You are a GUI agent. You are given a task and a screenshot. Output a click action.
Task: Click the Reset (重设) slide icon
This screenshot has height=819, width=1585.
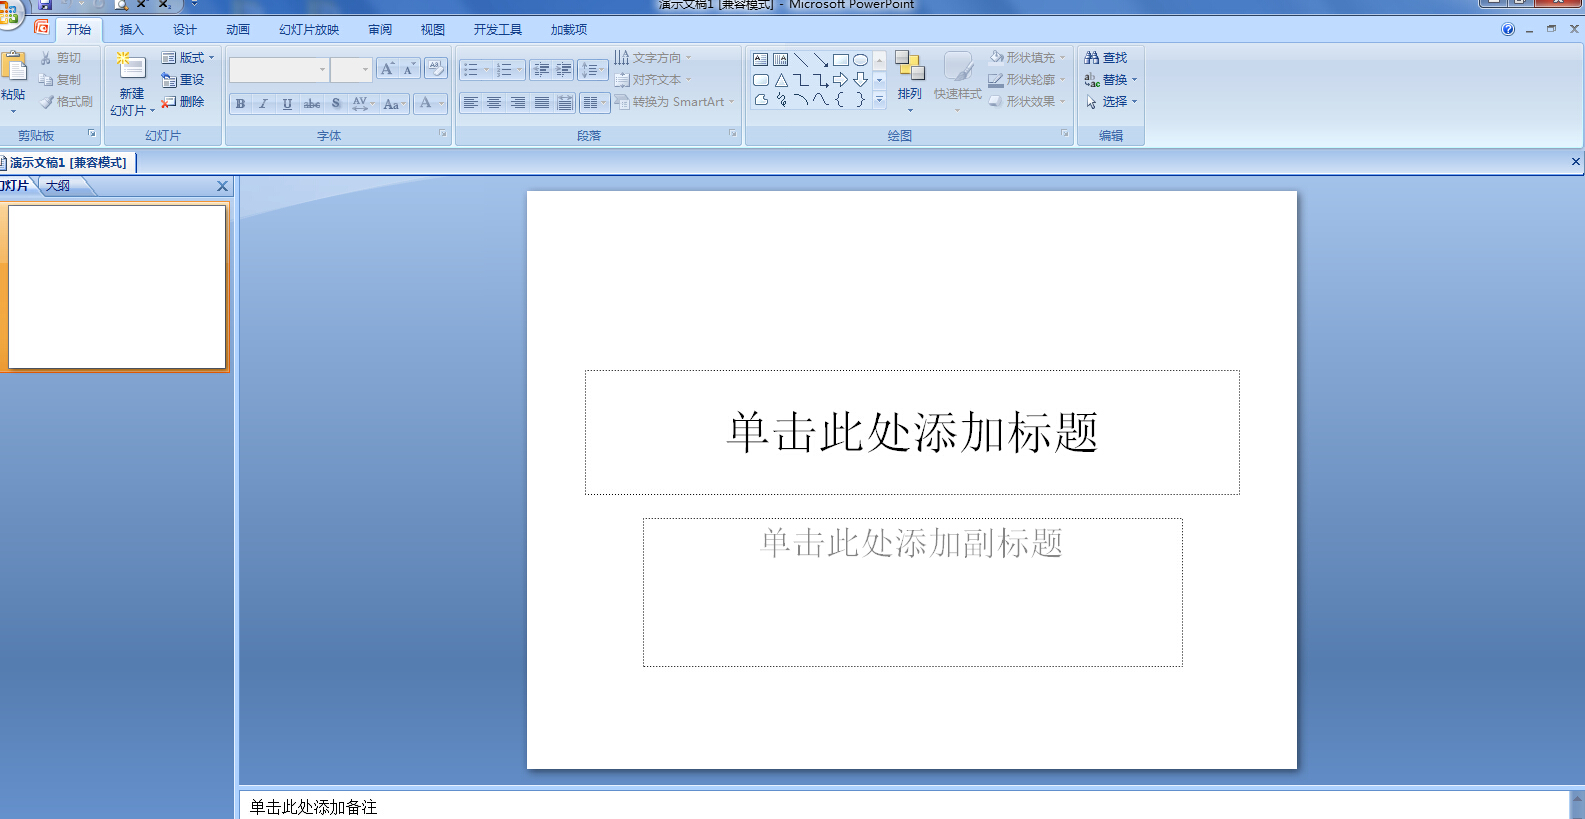[x=169, y=80]
